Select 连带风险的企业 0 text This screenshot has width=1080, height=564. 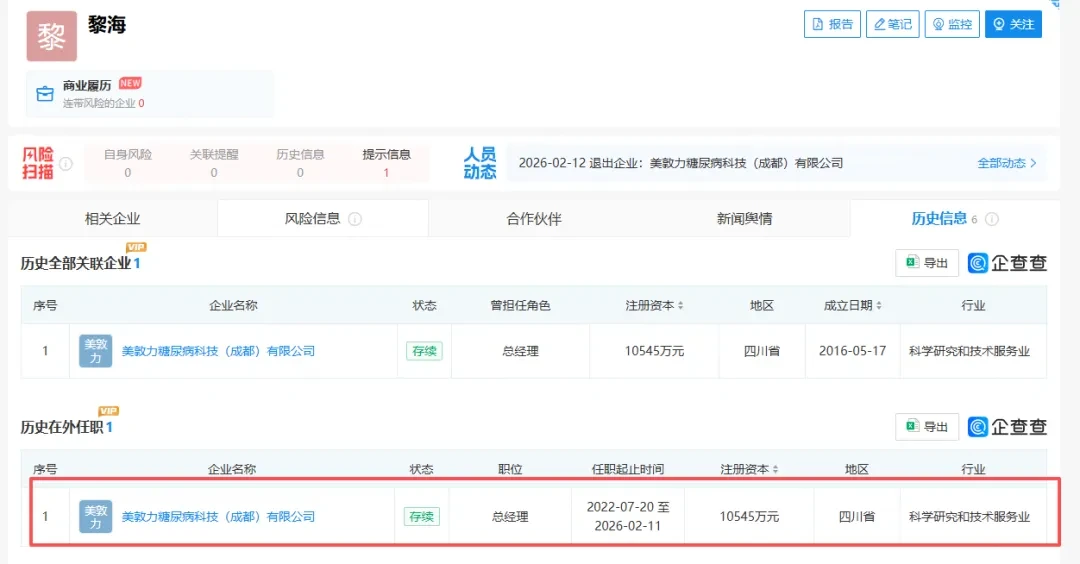click(103, 103)
